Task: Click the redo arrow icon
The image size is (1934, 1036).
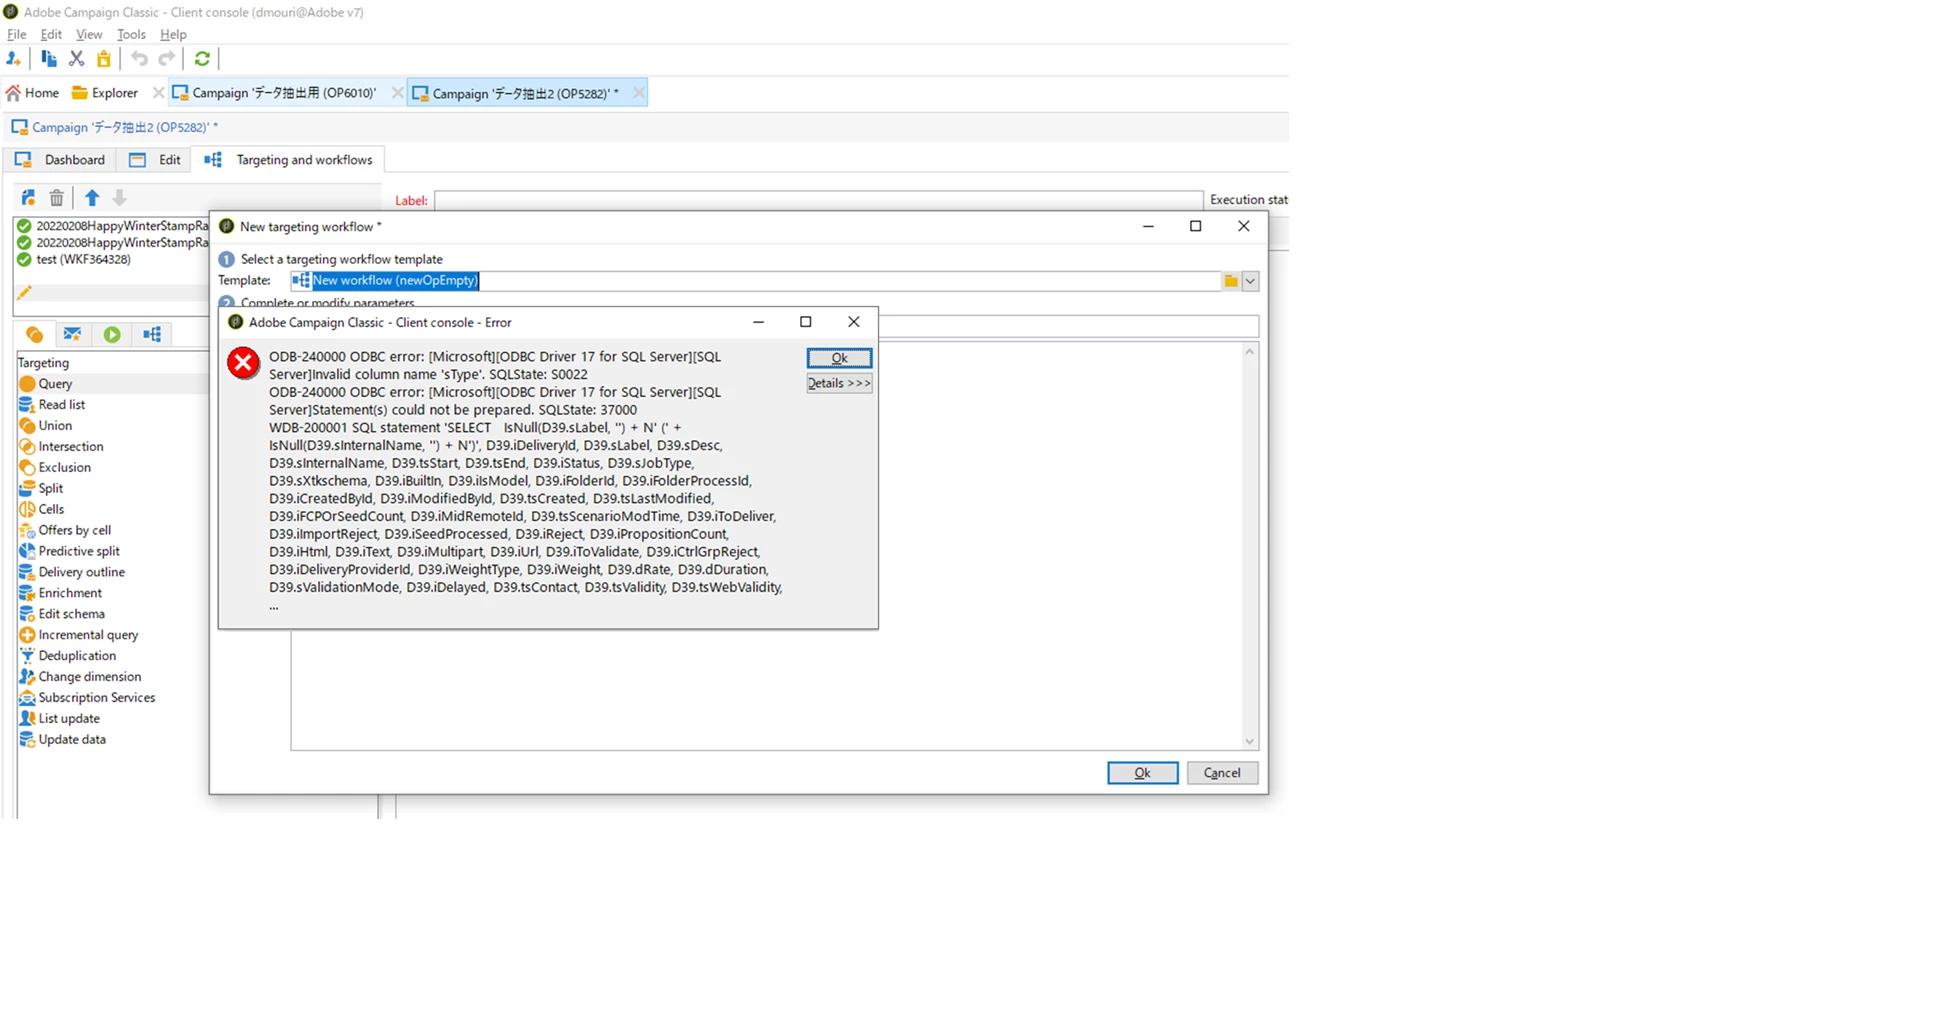Action: (x=167, y=59)
